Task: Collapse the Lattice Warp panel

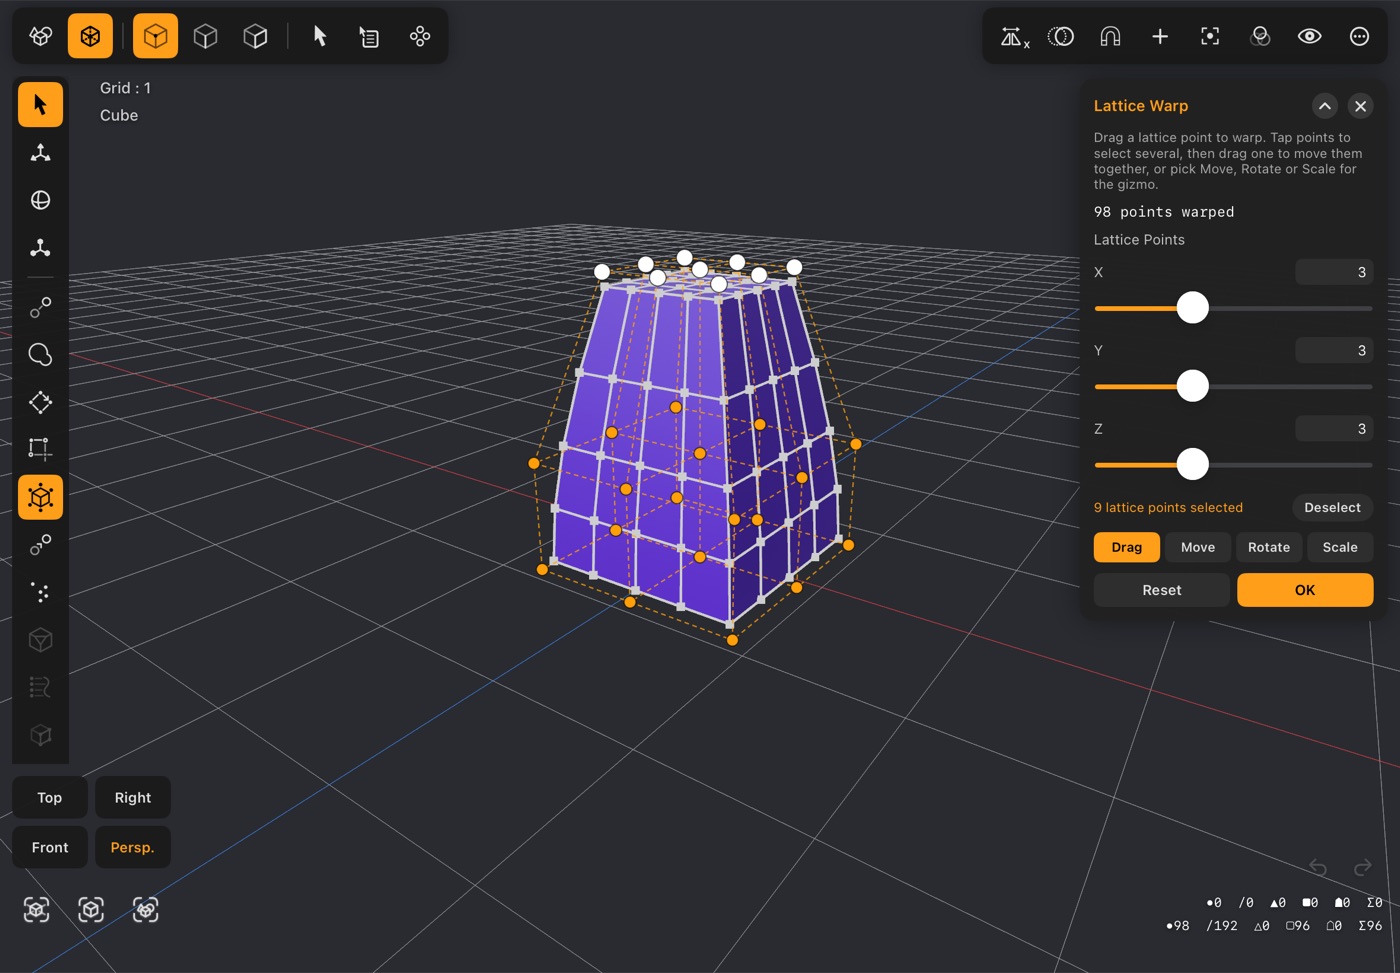Action: (1324, 106)
